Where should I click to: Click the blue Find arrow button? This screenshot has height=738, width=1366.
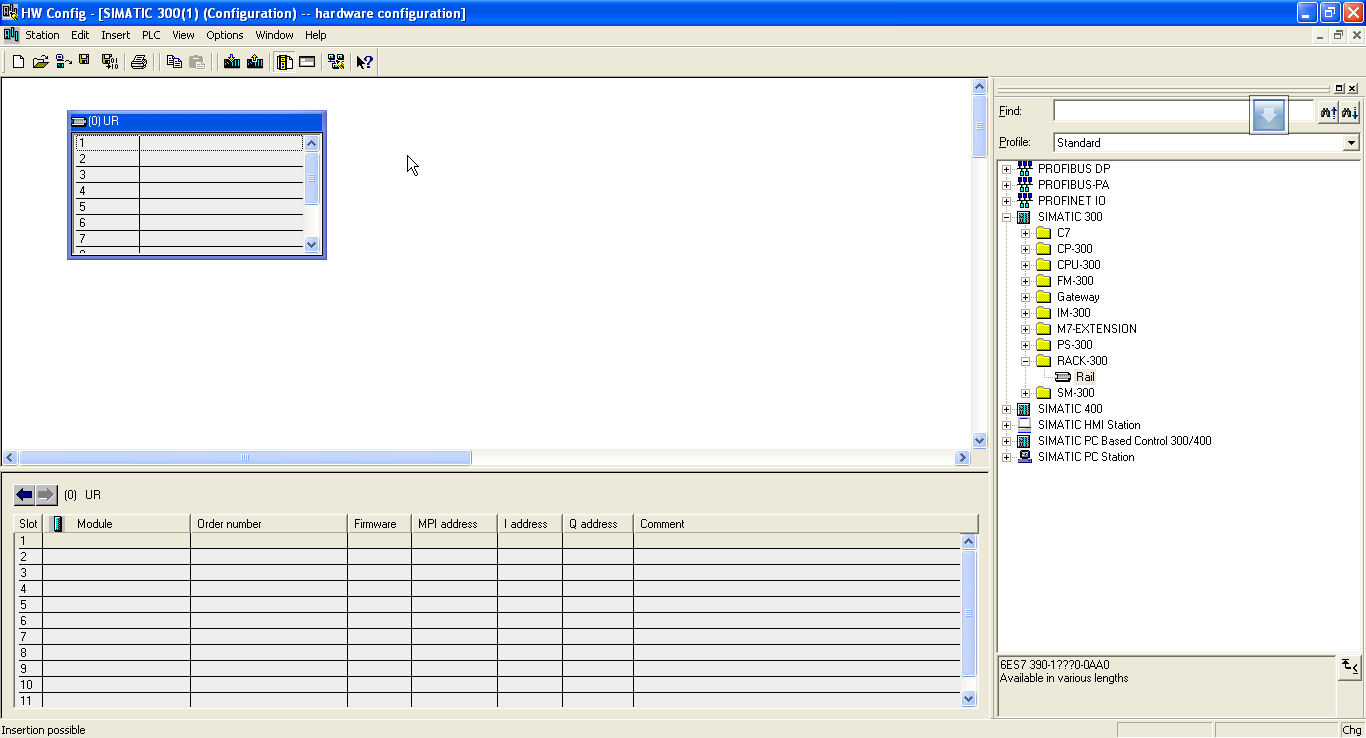click(x=1268, y=114)
